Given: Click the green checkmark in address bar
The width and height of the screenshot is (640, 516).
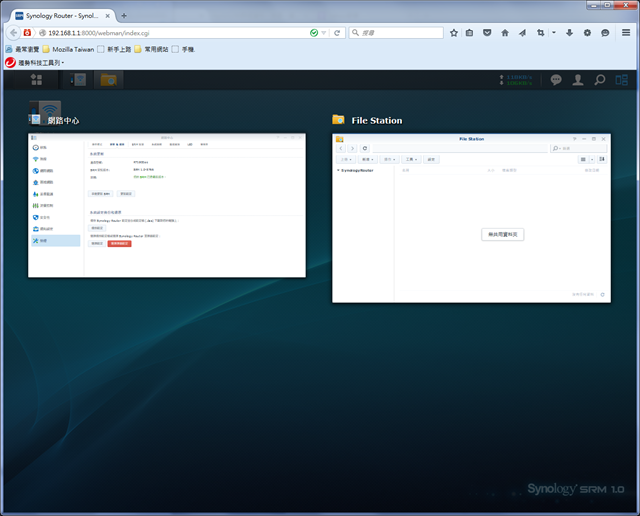Looking at the screenshot, I should coord(314,33).
